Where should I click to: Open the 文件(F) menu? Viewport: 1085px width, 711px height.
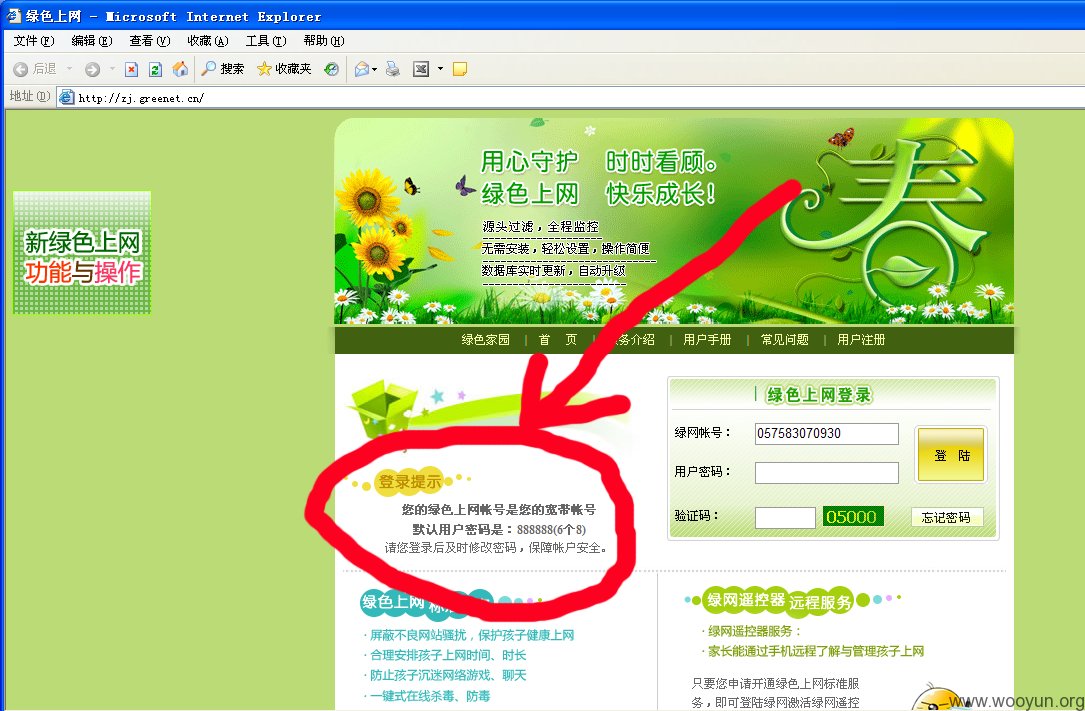34,41
